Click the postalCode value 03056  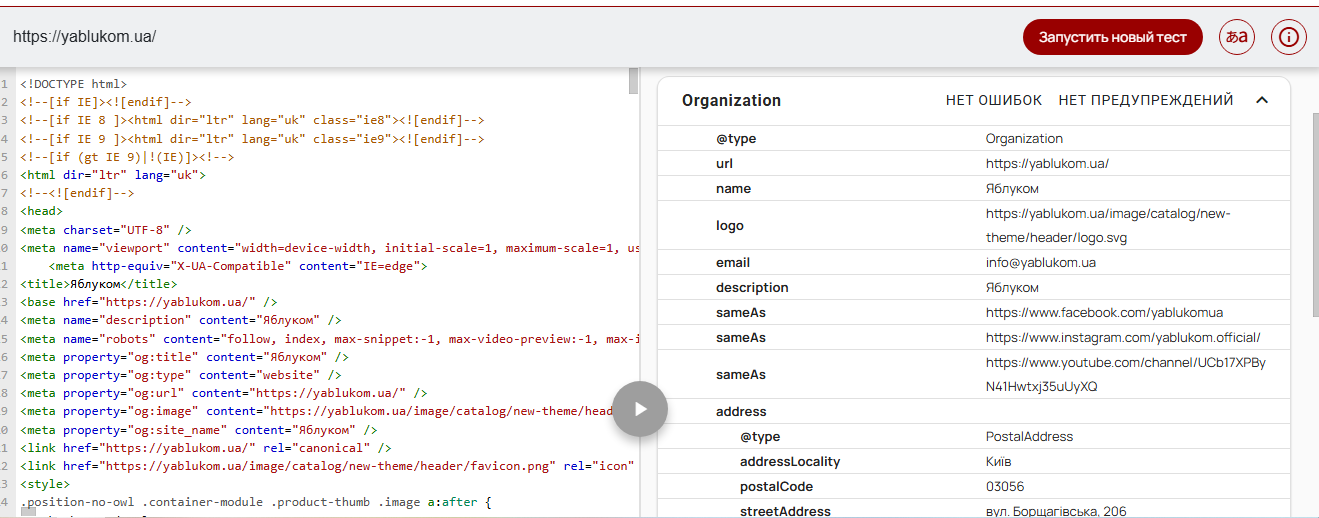(1007, 487)
